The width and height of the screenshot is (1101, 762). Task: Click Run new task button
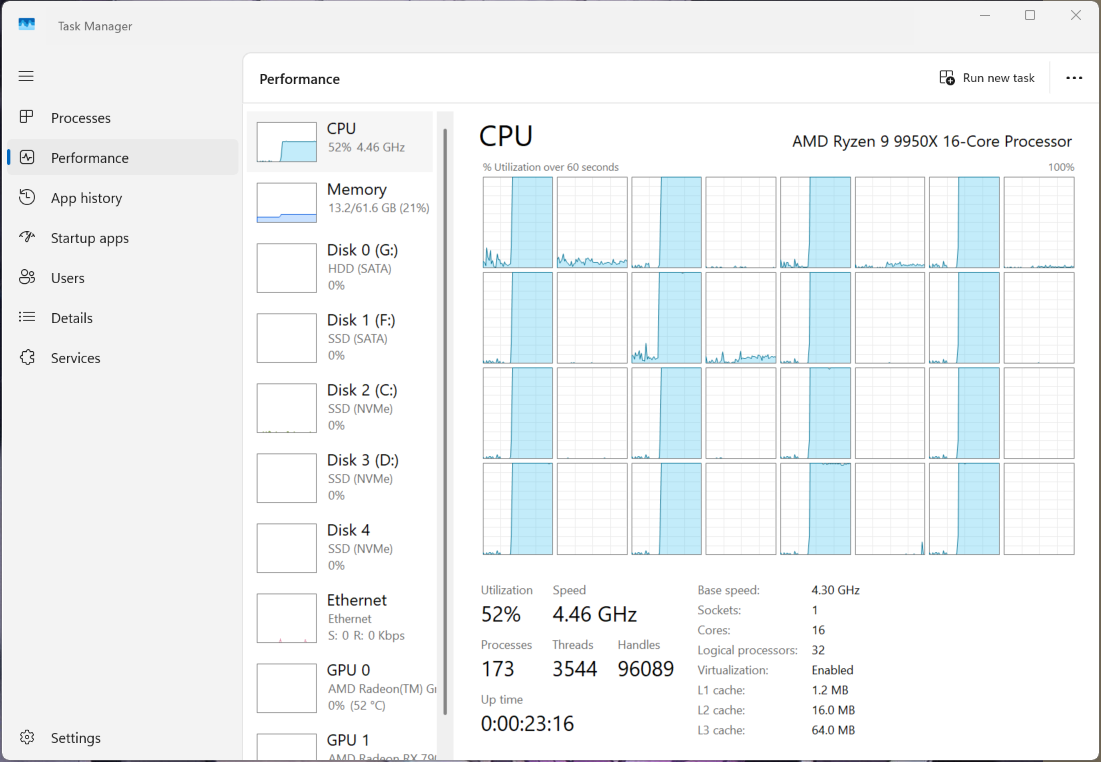(x=986, y=78)
